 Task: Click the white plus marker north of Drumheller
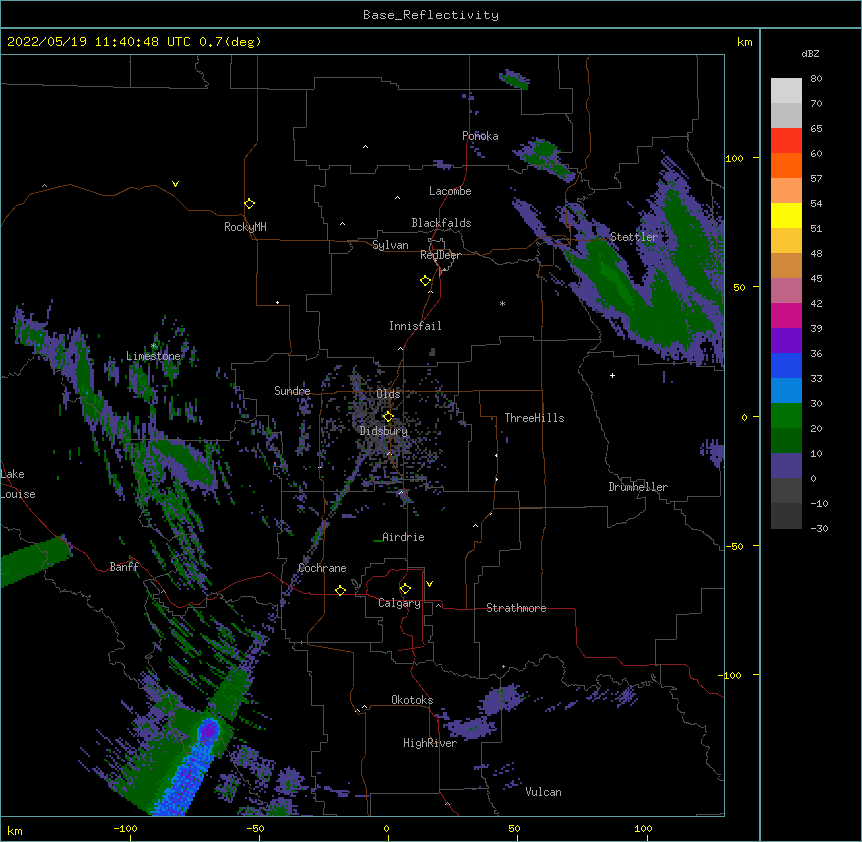click(612, 375)
